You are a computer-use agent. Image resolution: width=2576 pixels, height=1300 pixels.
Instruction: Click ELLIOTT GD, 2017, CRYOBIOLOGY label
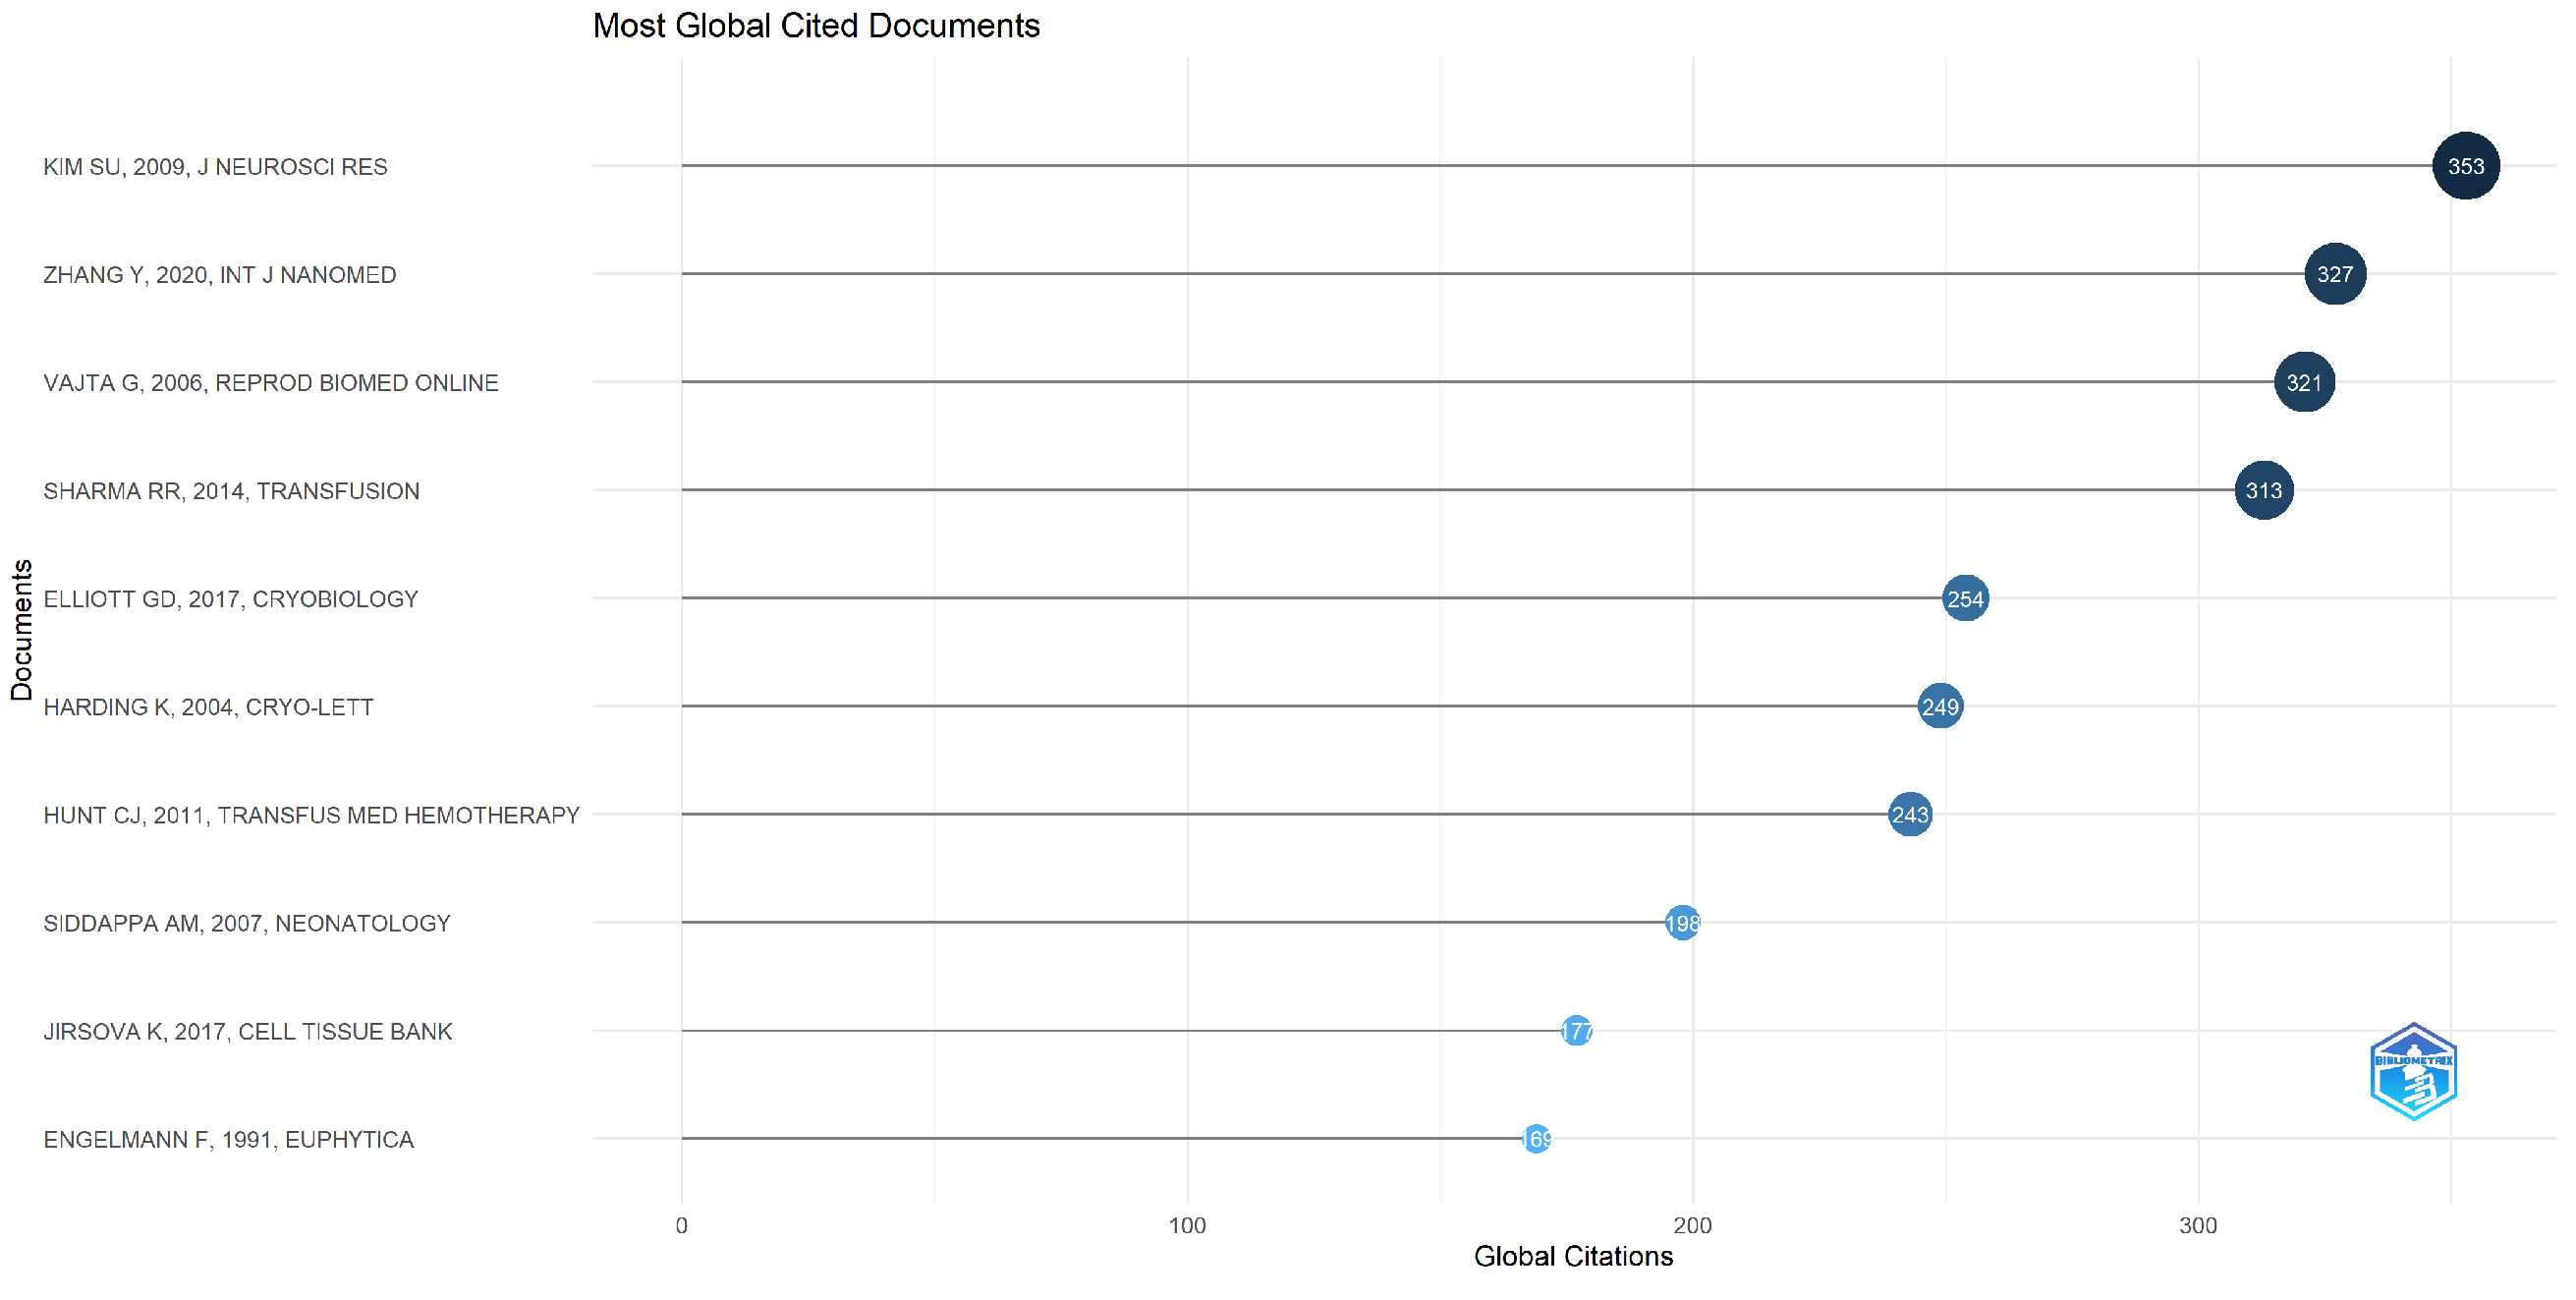tap(230, 599)
